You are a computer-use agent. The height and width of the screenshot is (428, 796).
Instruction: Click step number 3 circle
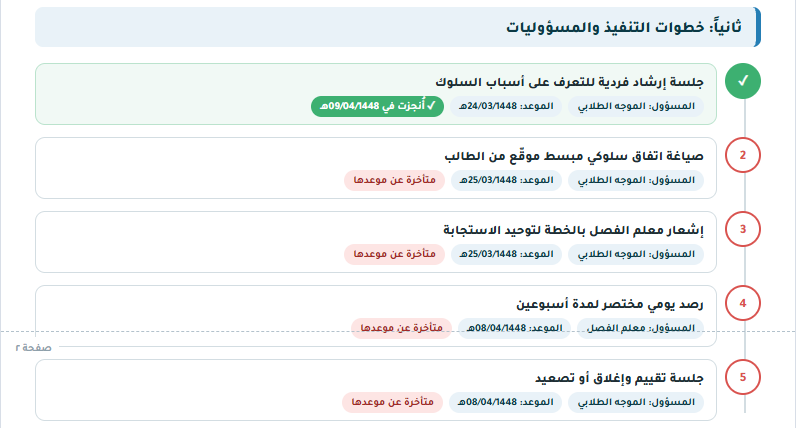743,229
